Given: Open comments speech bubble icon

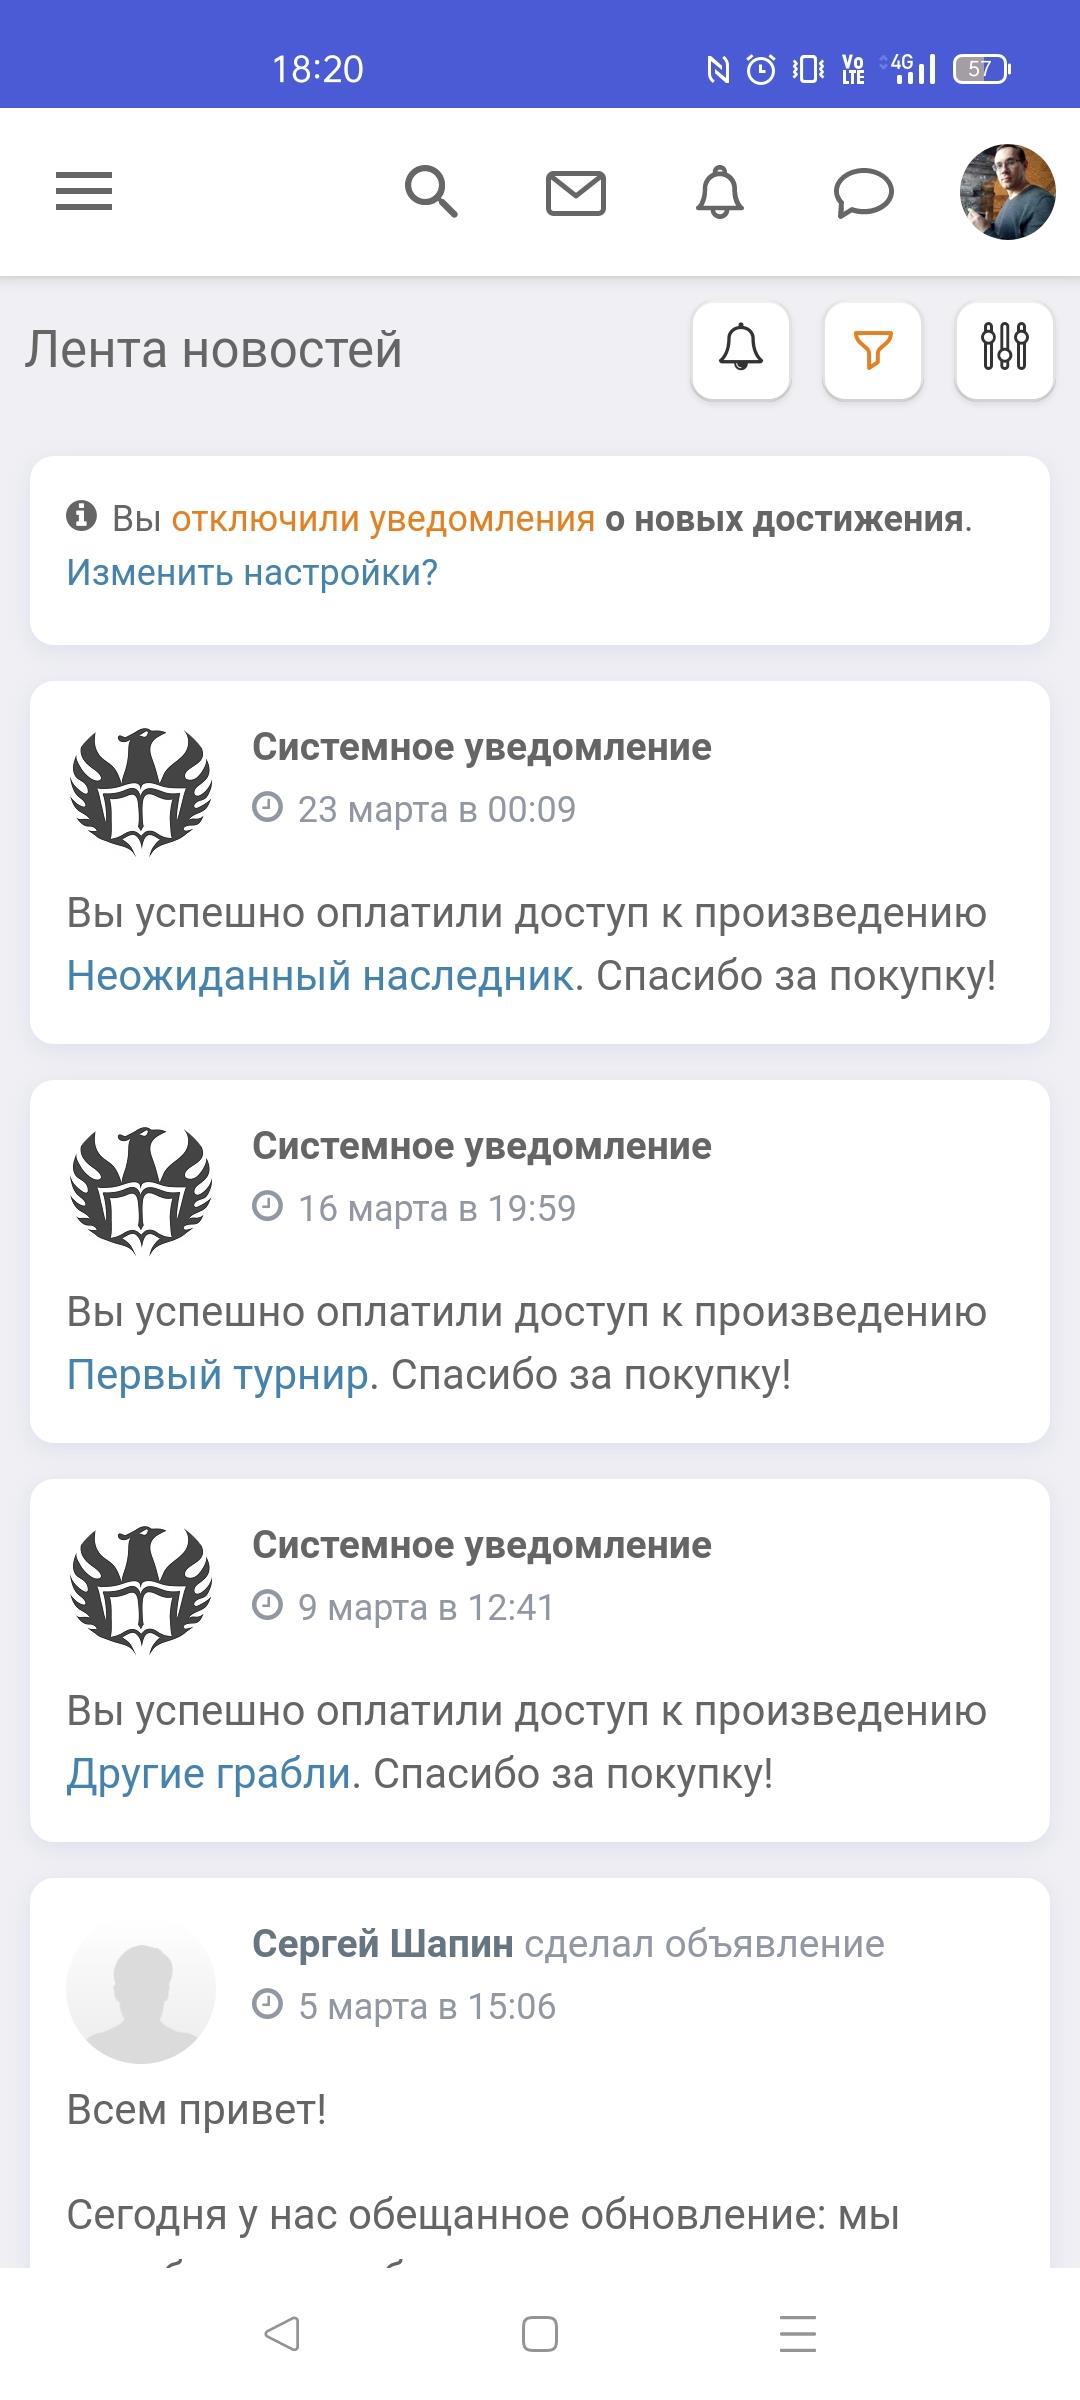Looking at the screenshot, I should coord(864,192).
